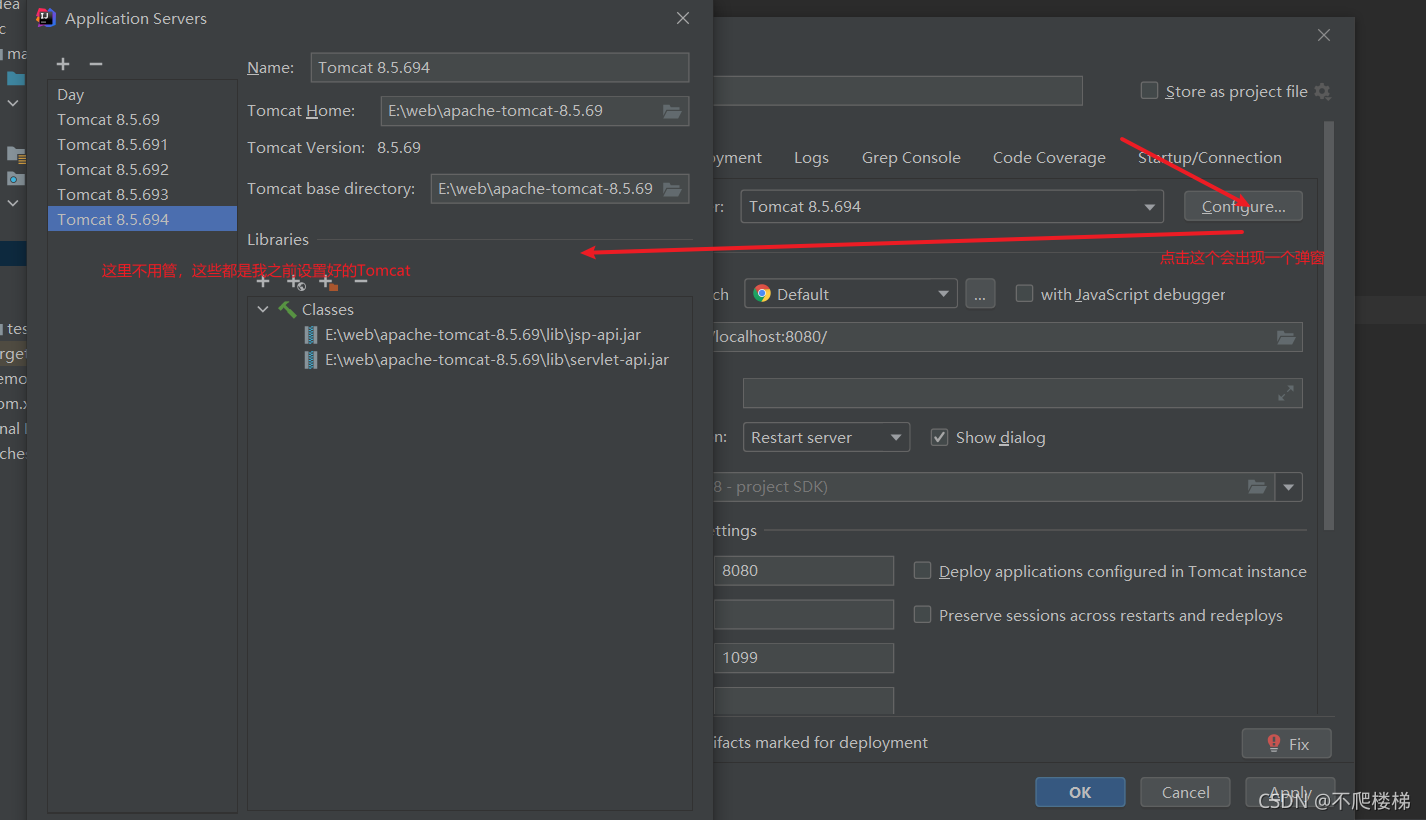The image size is (1426, 820).
Task: Switch to the Grep Console tab
Action: pyautogui.click(x=911, y=158)
